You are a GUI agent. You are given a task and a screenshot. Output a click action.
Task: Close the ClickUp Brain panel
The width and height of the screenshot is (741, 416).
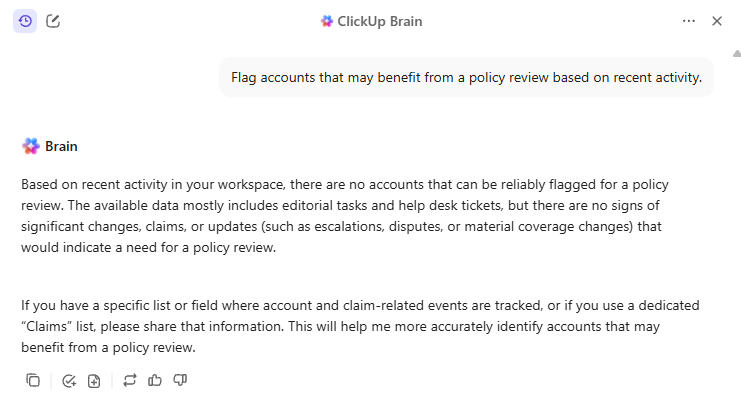716,21
